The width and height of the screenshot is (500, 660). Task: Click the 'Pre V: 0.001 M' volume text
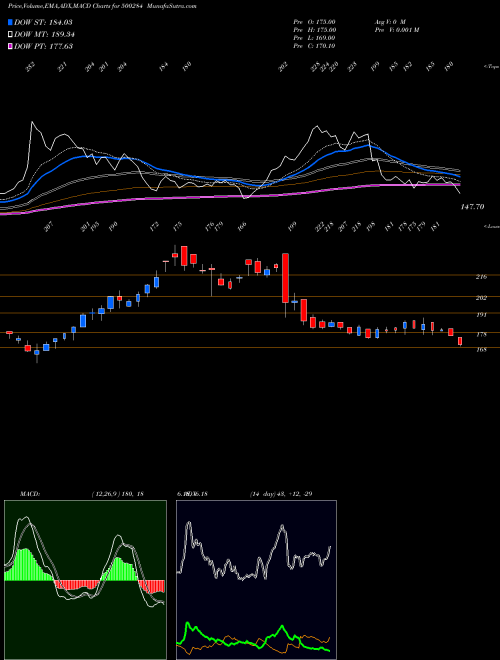click(x=396, y=29)
